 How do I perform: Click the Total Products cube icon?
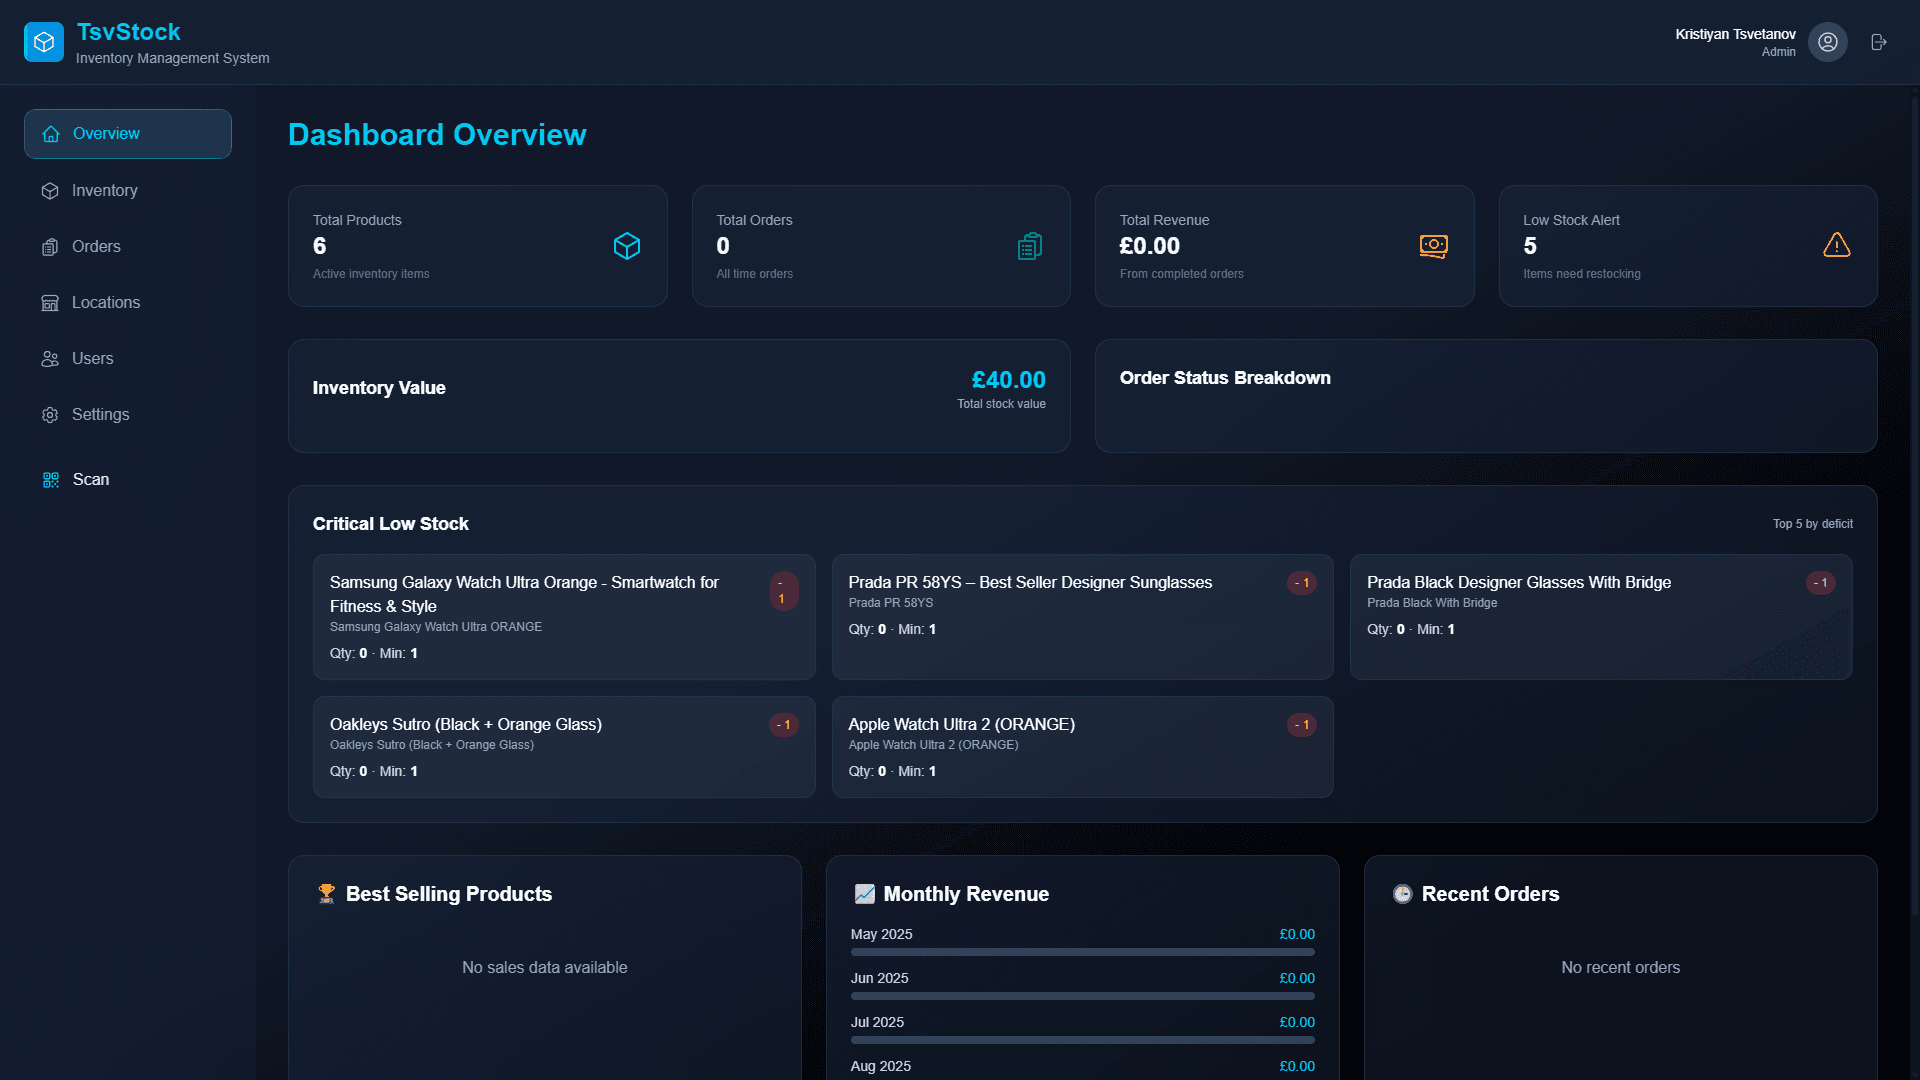click(x=626, y=246)
